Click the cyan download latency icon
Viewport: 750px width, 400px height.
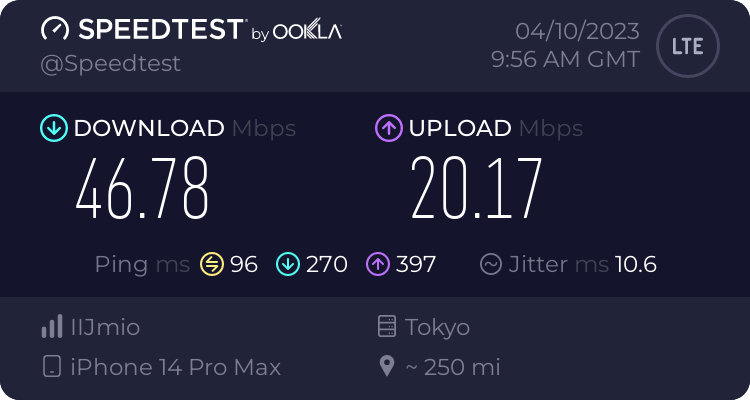(x=288, y=264)
